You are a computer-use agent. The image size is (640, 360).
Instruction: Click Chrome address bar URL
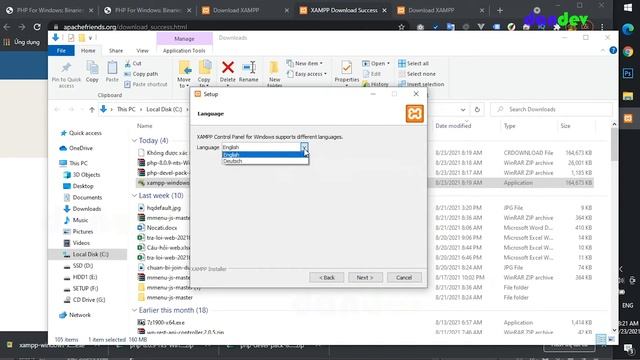(125, 27)
